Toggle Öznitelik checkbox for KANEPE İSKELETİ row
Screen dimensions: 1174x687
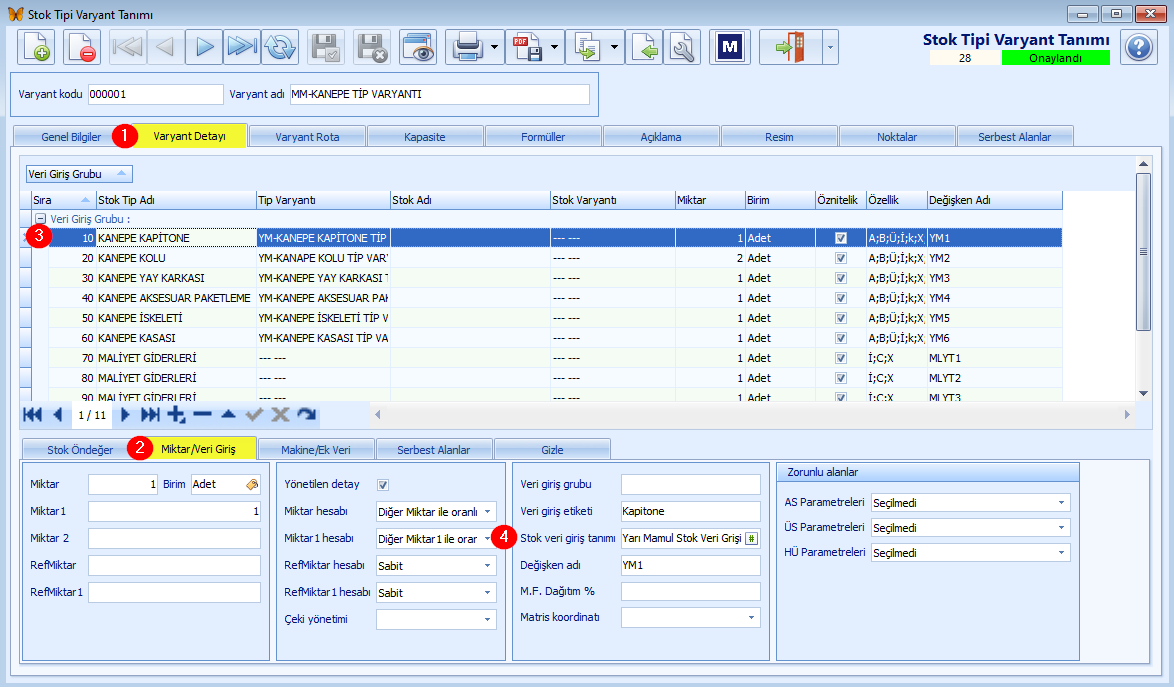841,318
